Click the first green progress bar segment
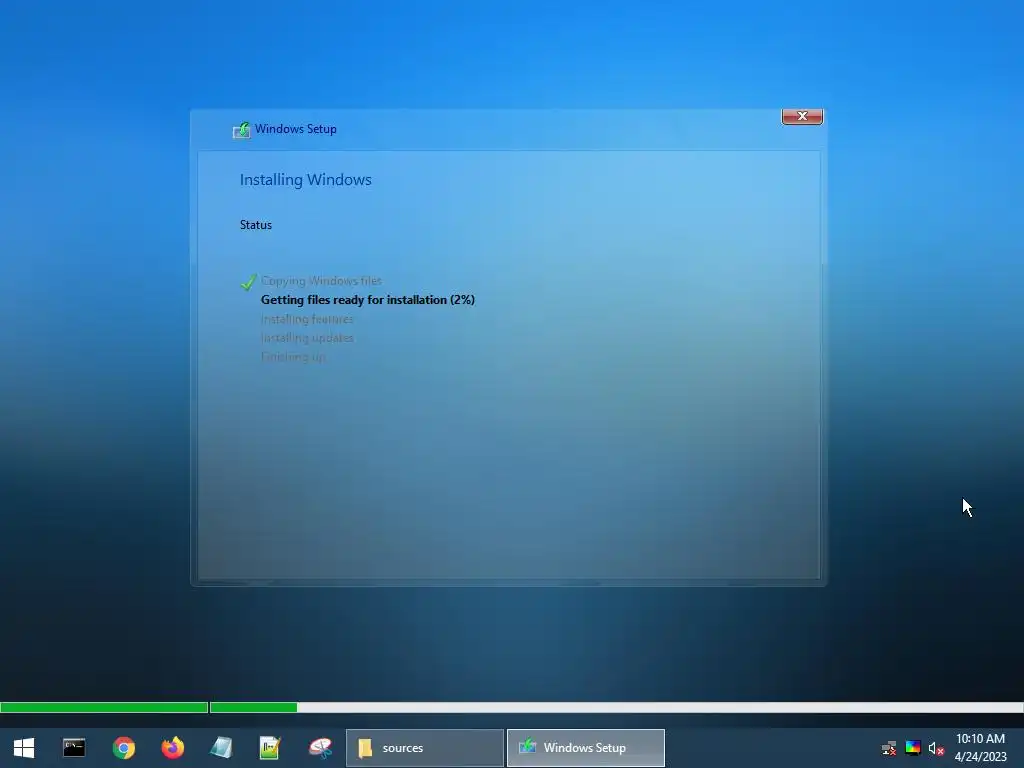 [104, 707]
